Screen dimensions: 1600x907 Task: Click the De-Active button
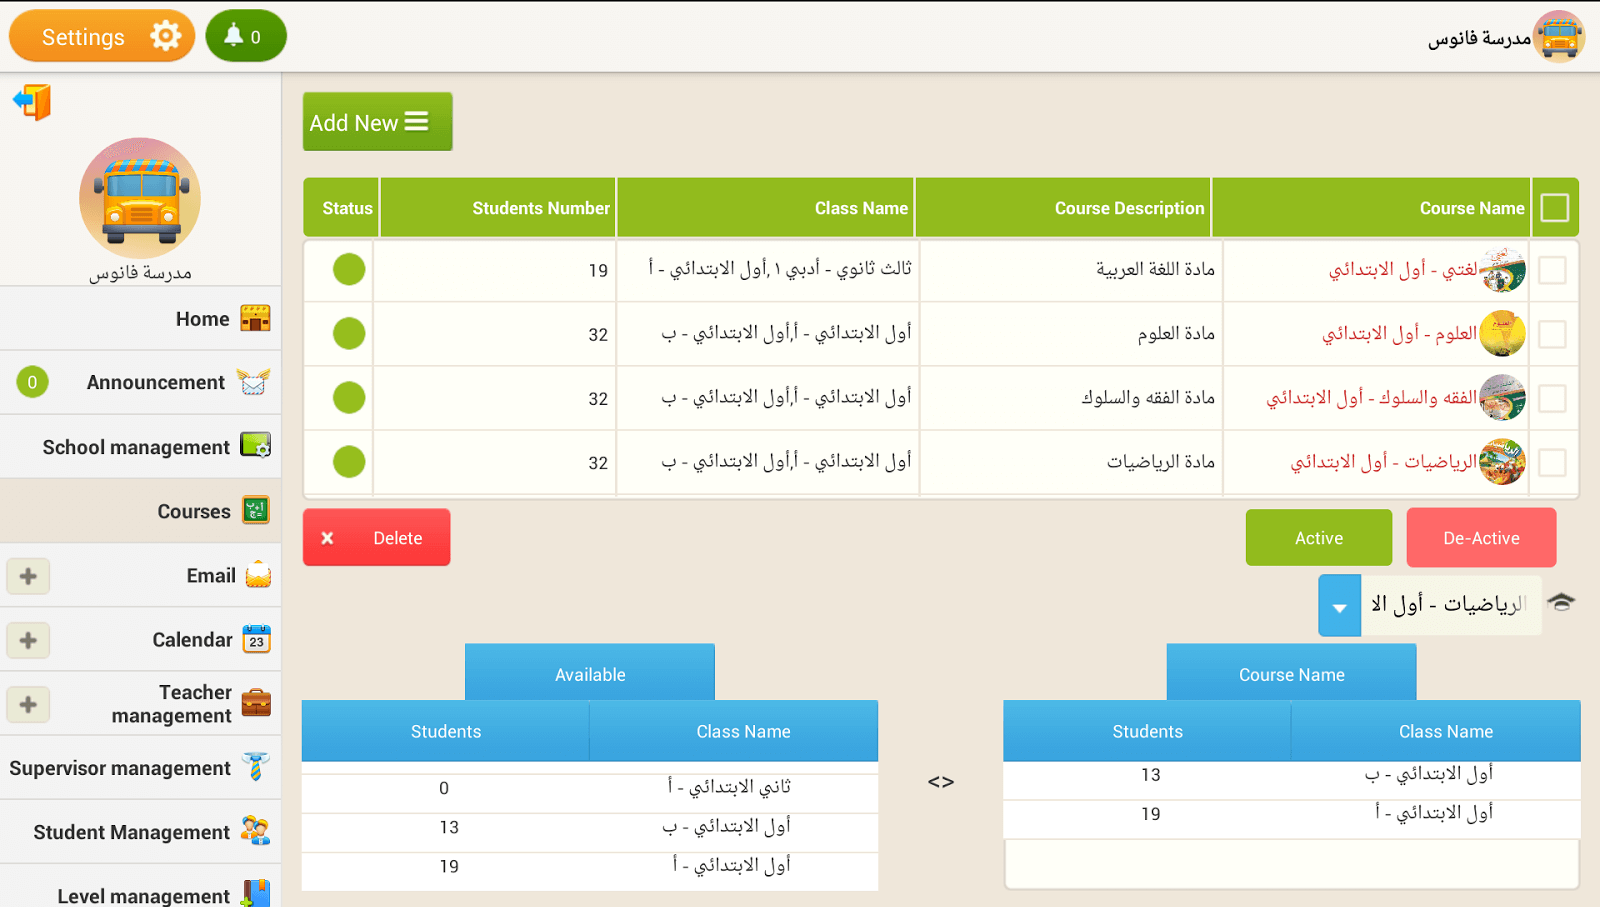tap(1480, 538)
